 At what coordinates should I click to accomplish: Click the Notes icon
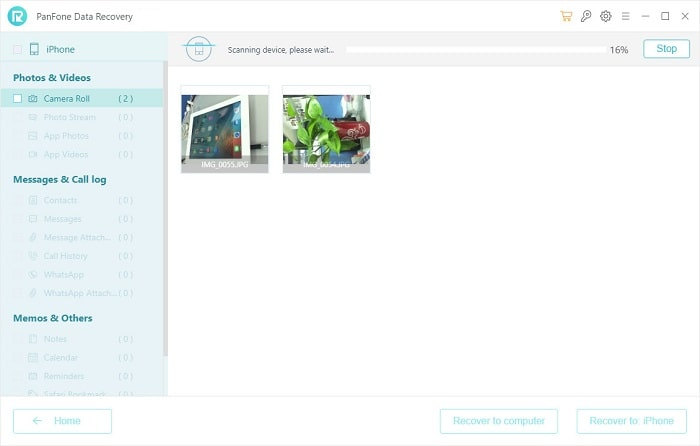coord(33,339)
